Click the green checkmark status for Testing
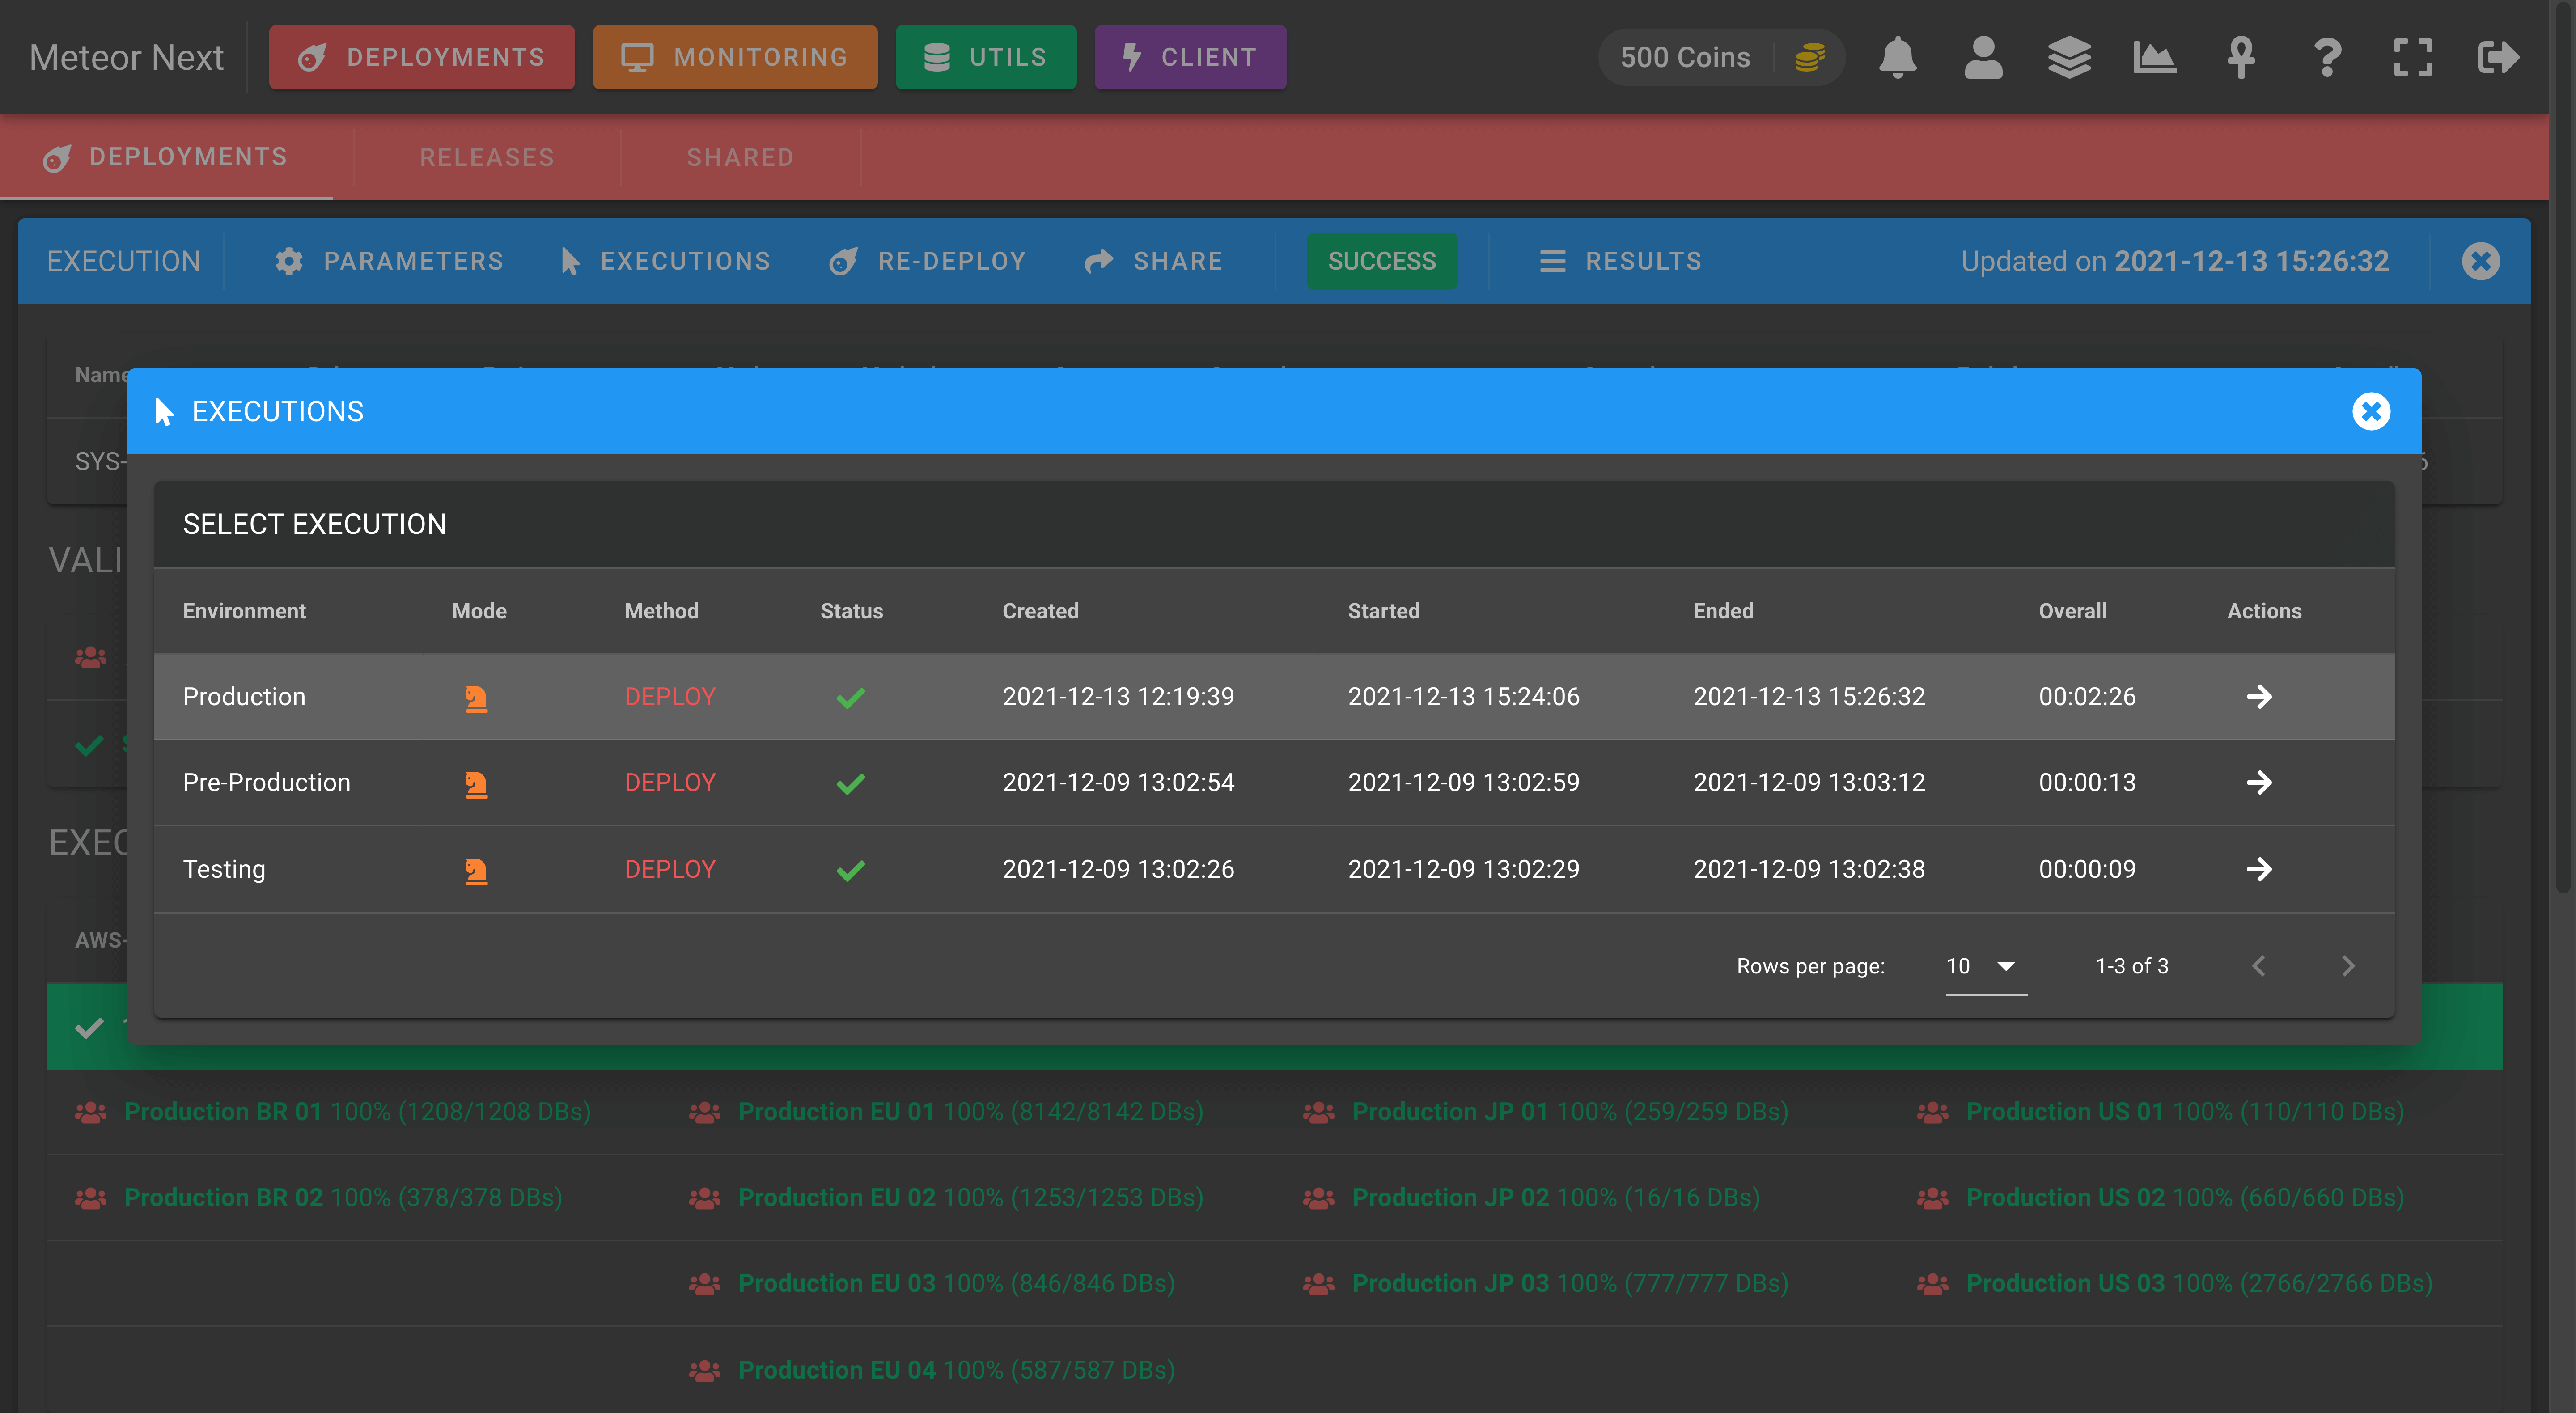The image size is (2576, 1413). 850,870
